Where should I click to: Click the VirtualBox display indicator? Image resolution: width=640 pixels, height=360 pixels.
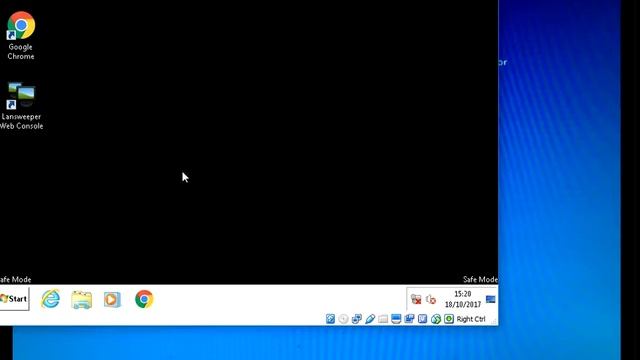(x=396, y=319)
